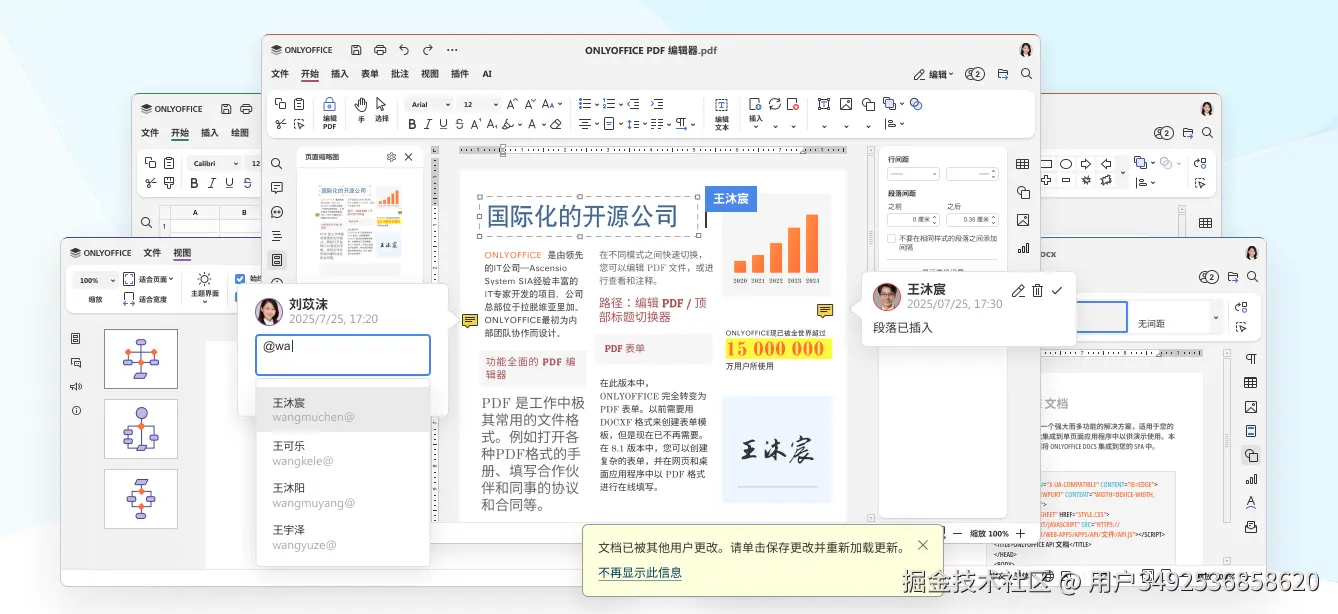Switch to the 插入 tab in PDF editor
This screenshot has width=1338, height=614.
click(340, 74)
